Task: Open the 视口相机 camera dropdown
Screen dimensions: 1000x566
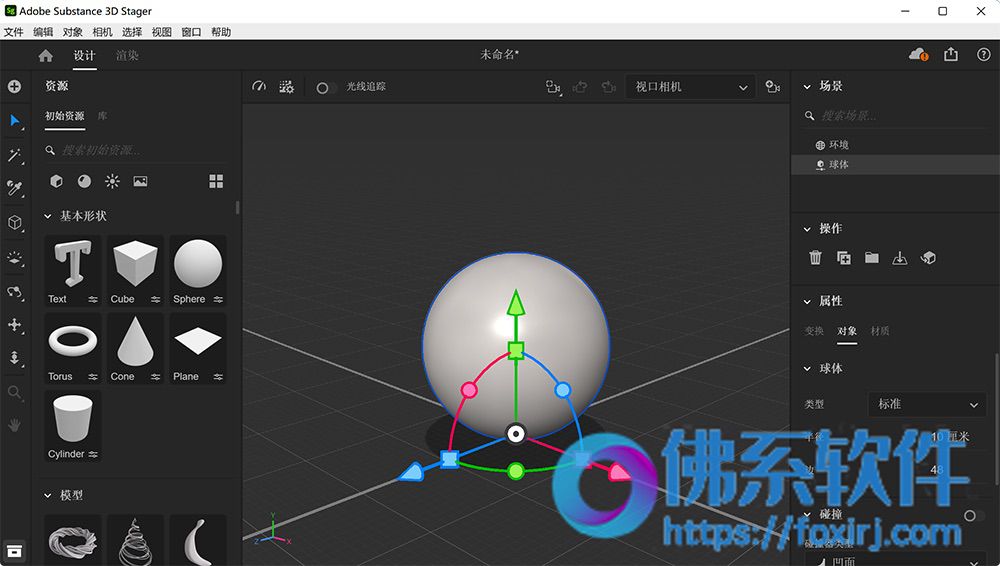Action: (x=690, y=87)
